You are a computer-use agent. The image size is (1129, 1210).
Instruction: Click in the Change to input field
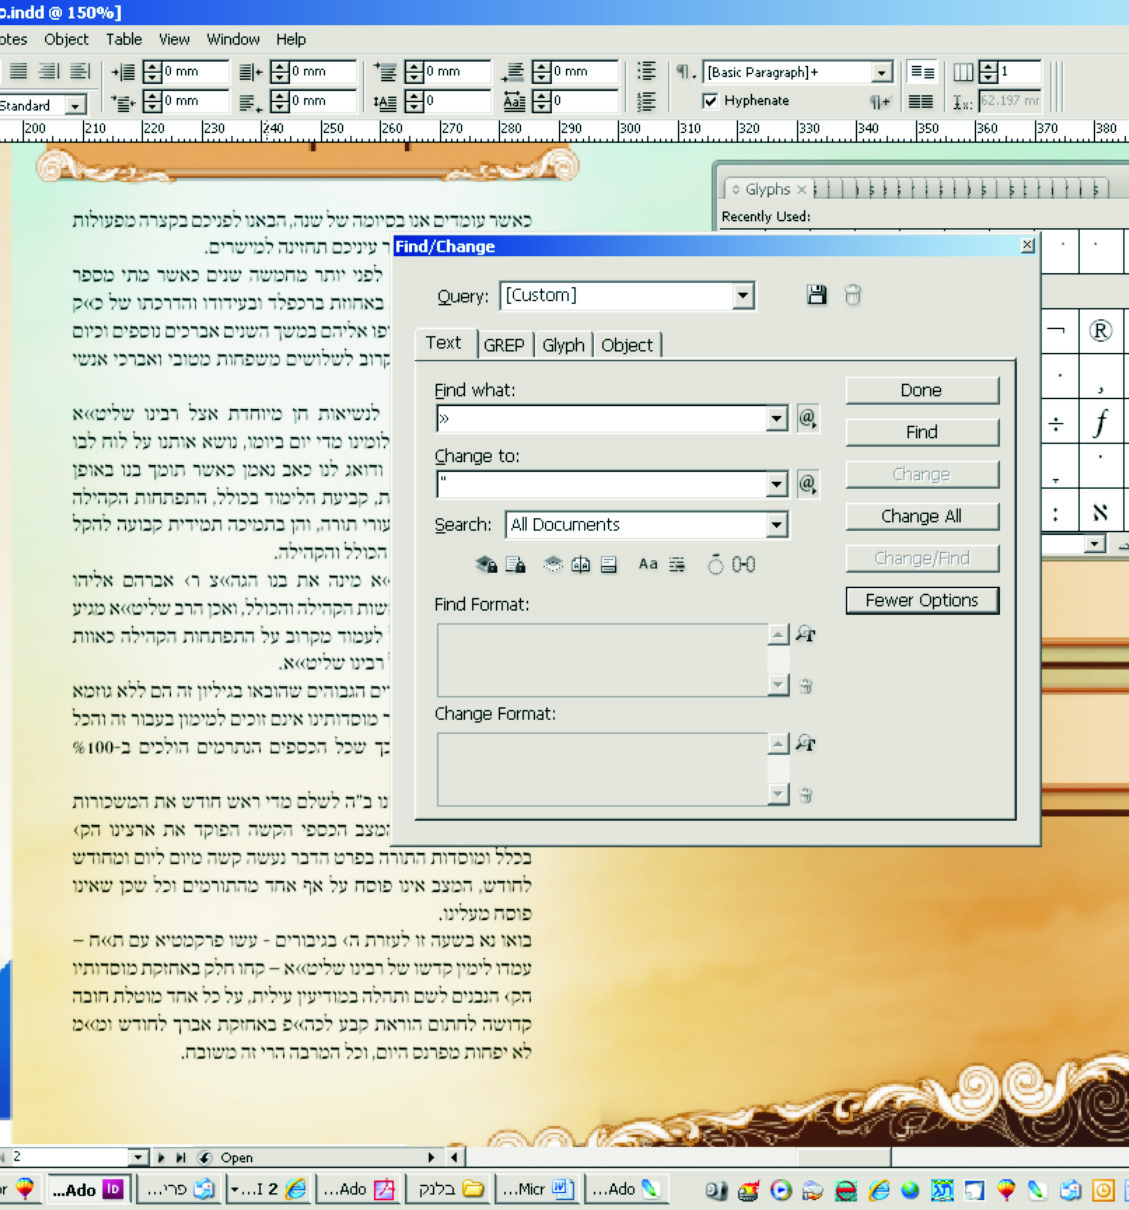601,485
